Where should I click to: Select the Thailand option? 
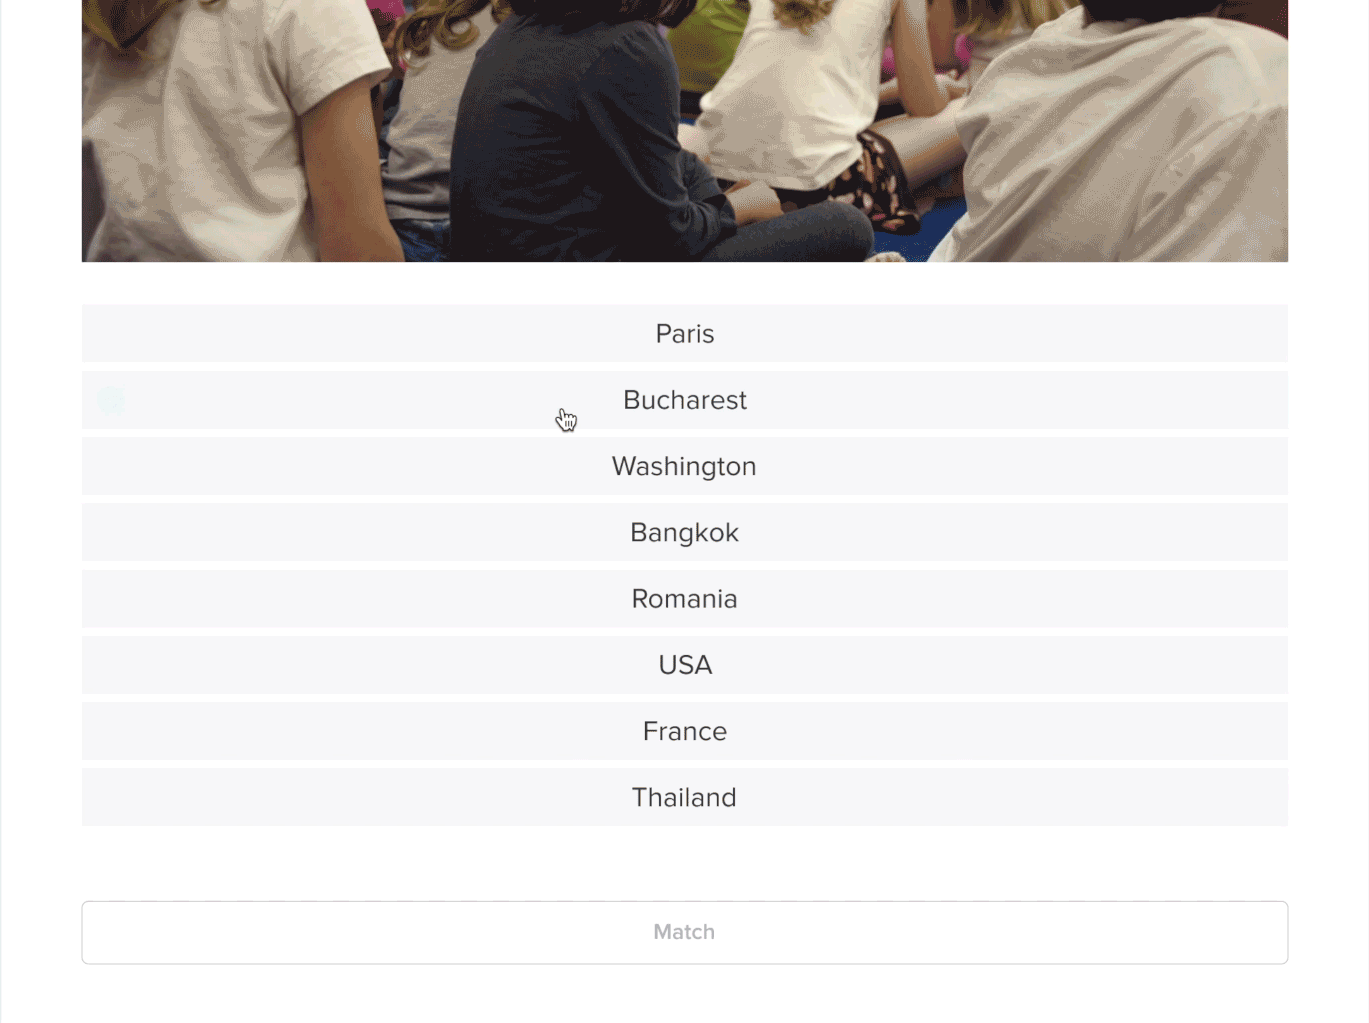point(684,797)
